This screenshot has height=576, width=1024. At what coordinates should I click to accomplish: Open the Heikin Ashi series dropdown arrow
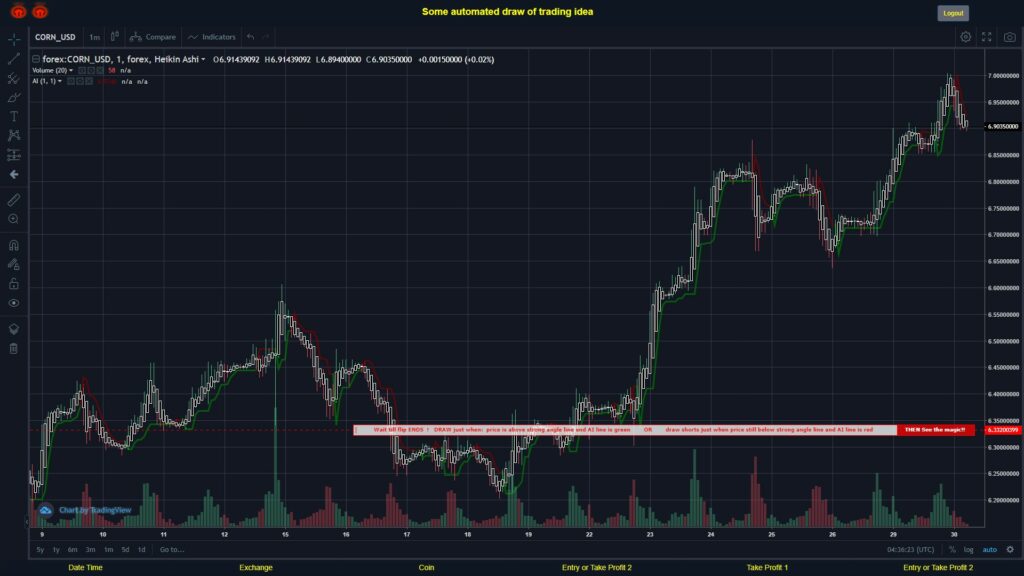(x=203, y=59)
